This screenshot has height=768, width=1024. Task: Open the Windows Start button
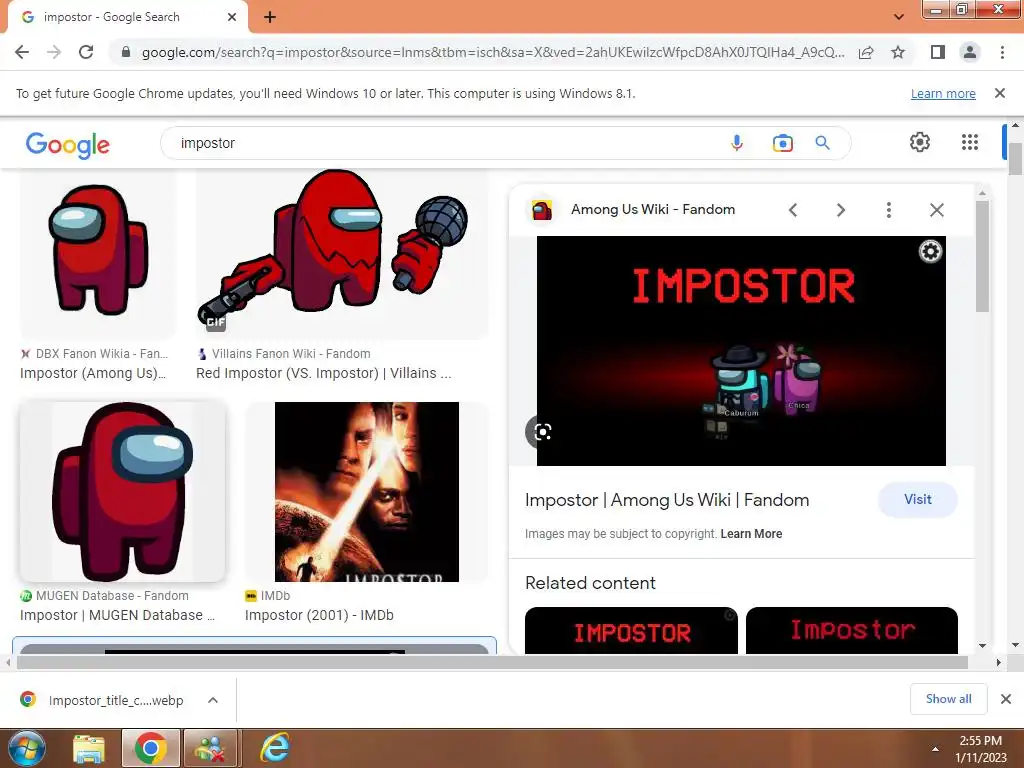[x=26, y=748]
